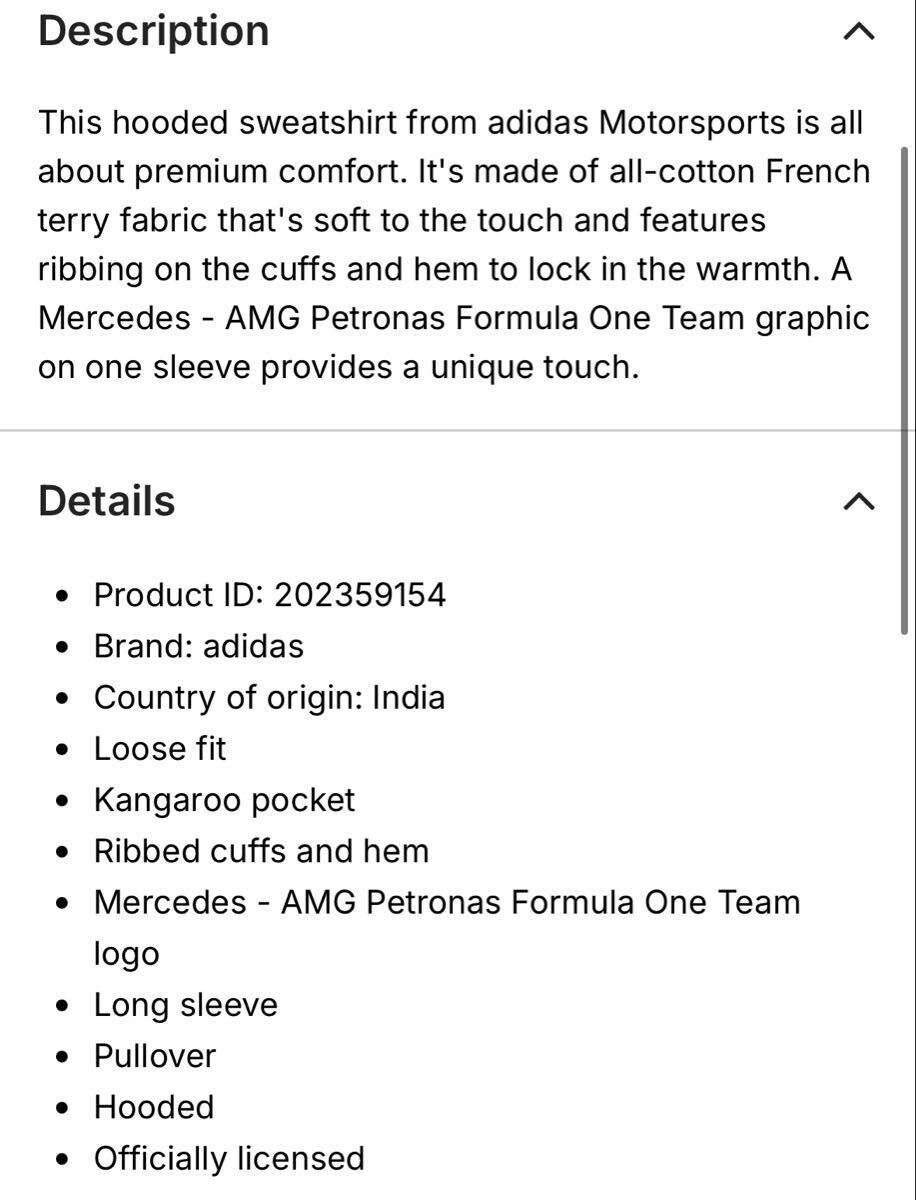Click the 'Long sleeve' detail item

185,1005
